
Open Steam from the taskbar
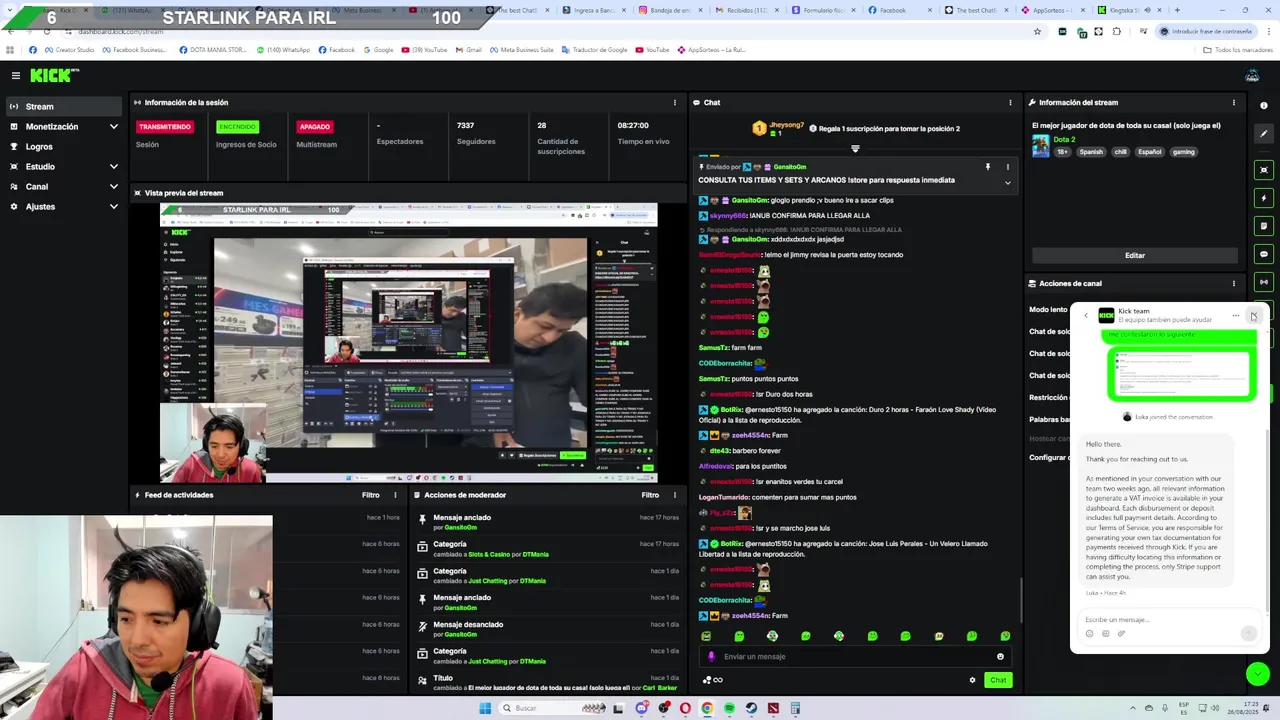tap(751, 708)
